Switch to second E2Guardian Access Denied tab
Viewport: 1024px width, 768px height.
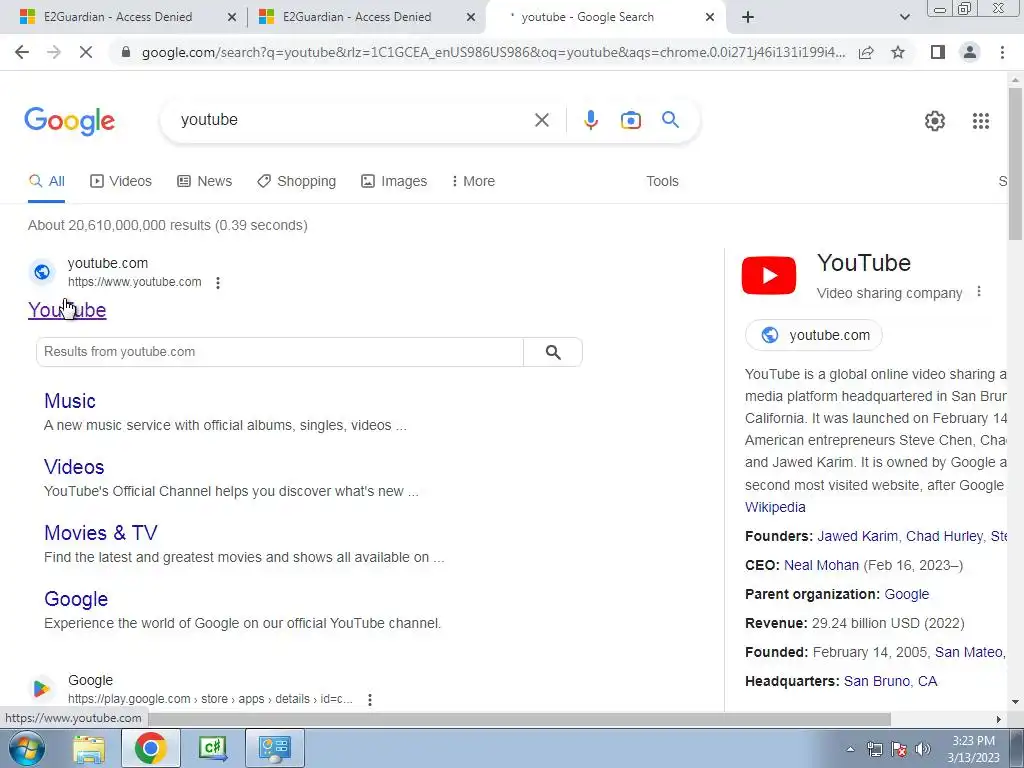pos(357,17)
